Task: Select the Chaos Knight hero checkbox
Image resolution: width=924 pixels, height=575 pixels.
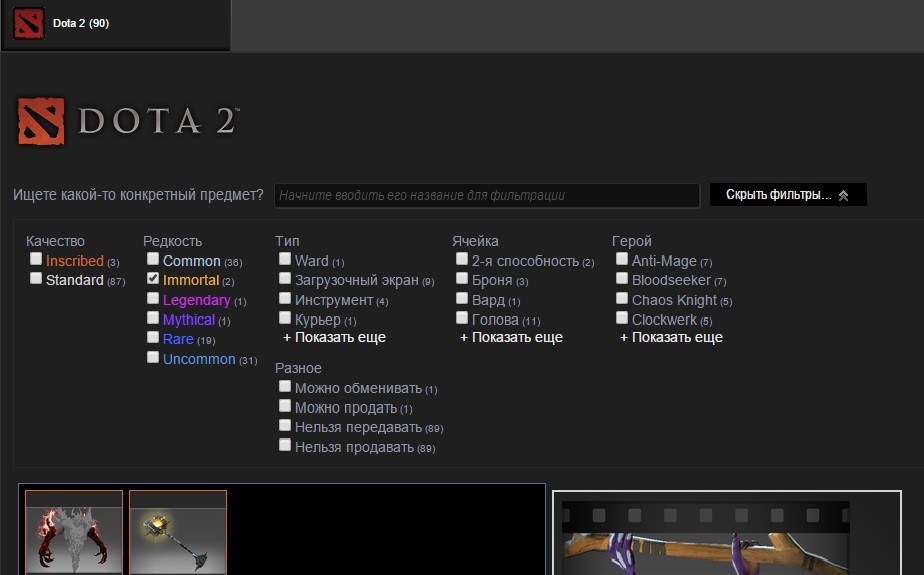Action: point(622,298)
